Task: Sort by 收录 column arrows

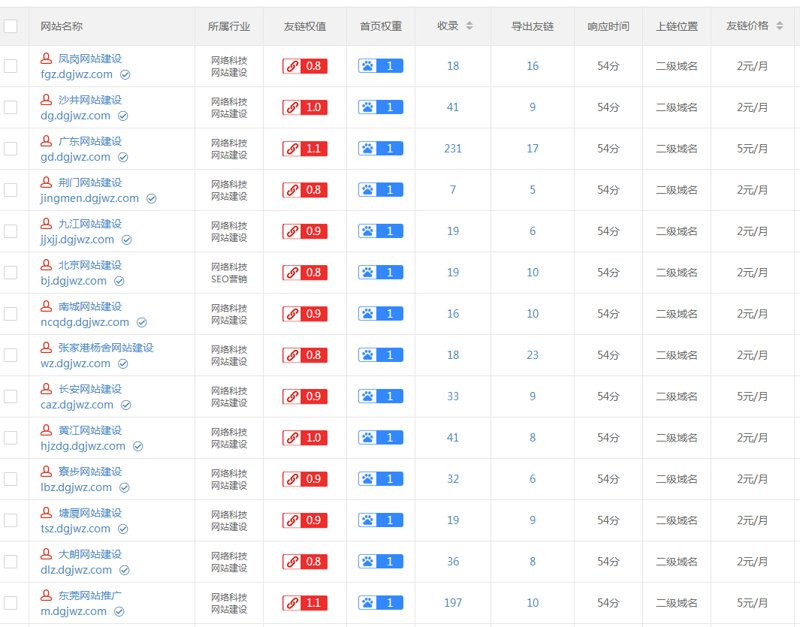Action: coord(470,26)
